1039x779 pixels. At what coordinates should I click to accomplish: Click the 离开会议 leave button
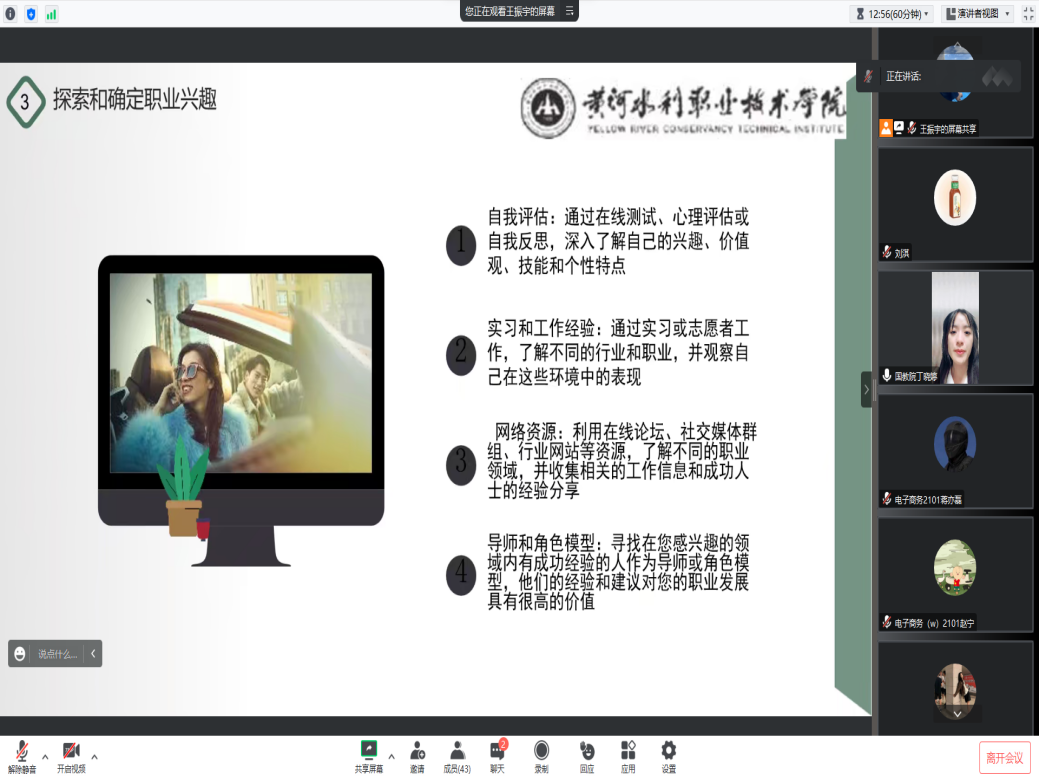[1004, 758]
